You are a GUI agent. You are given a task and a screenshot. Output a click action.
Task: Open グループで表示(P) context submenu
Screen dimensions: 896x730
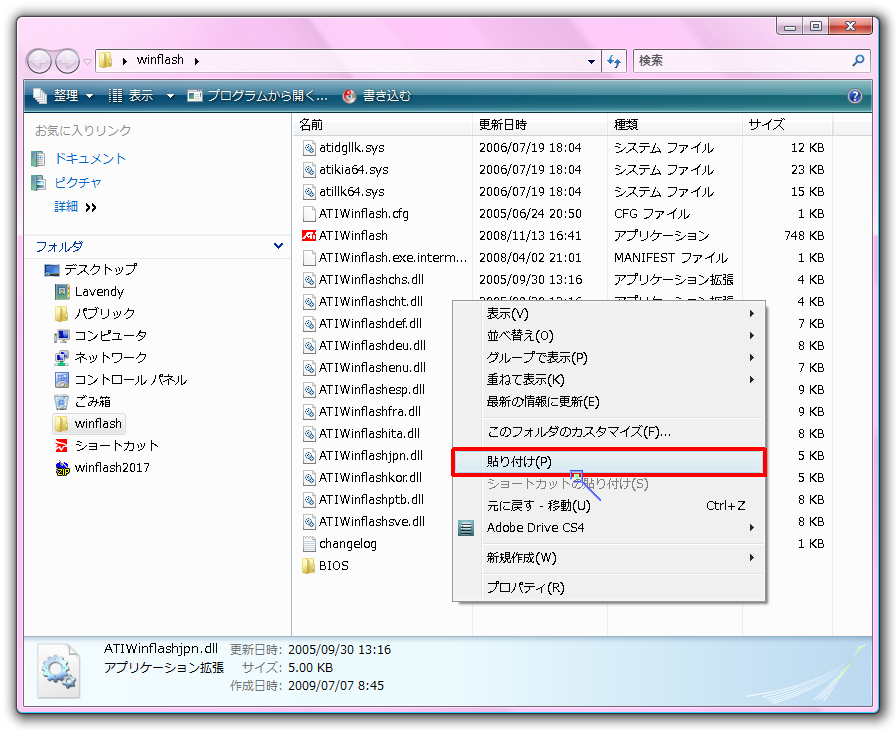click(x=609, y=358)
